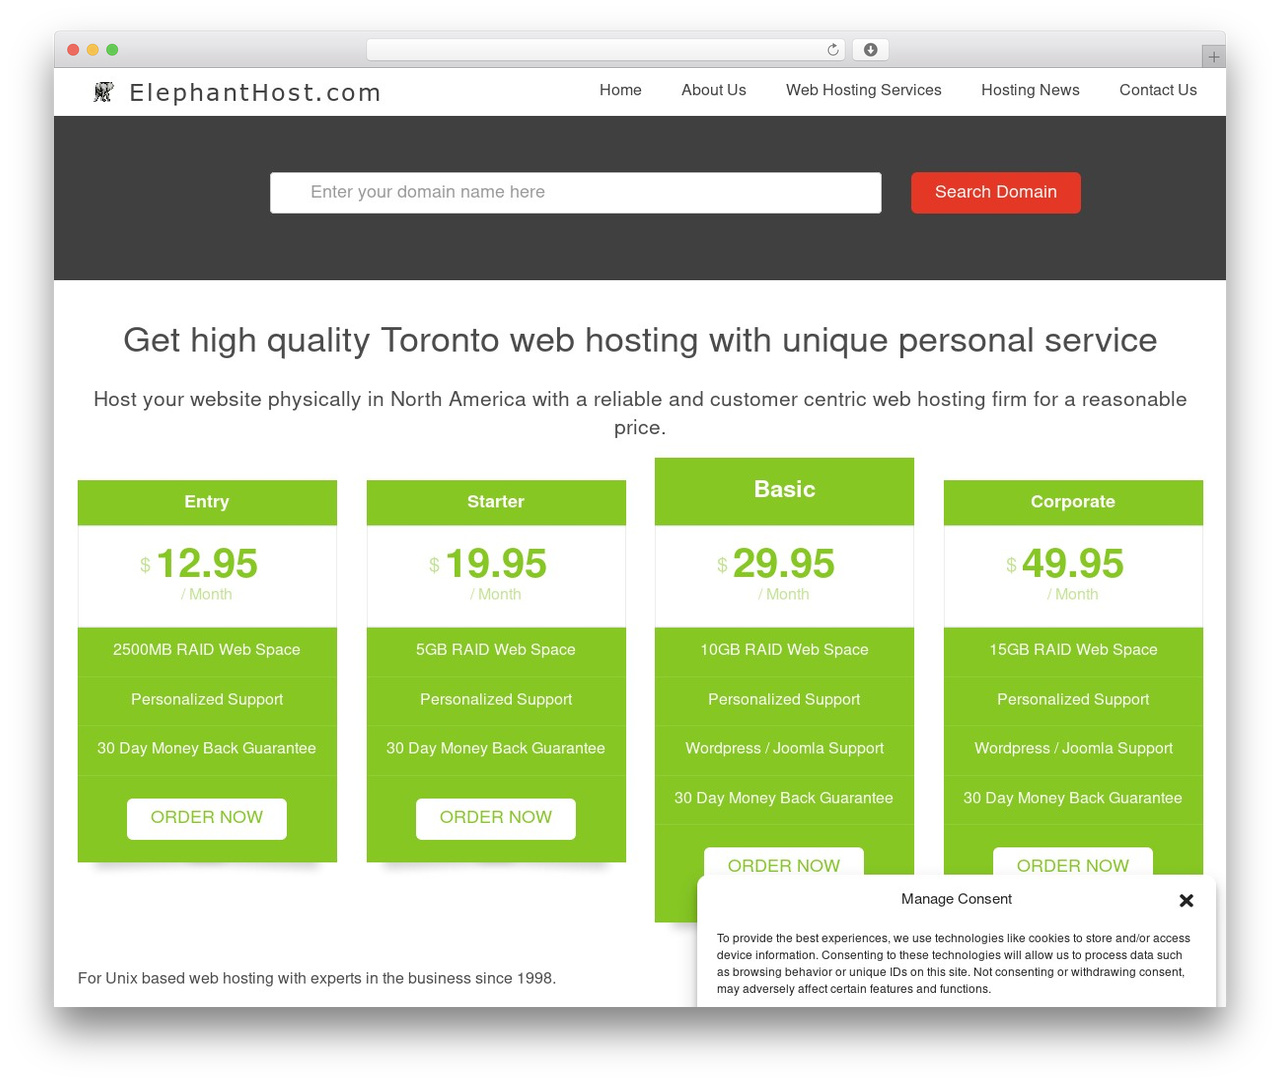This screenshot has height=1084, width=1280.
Task: Select the Entry plan header
Action: coord(207,502)
